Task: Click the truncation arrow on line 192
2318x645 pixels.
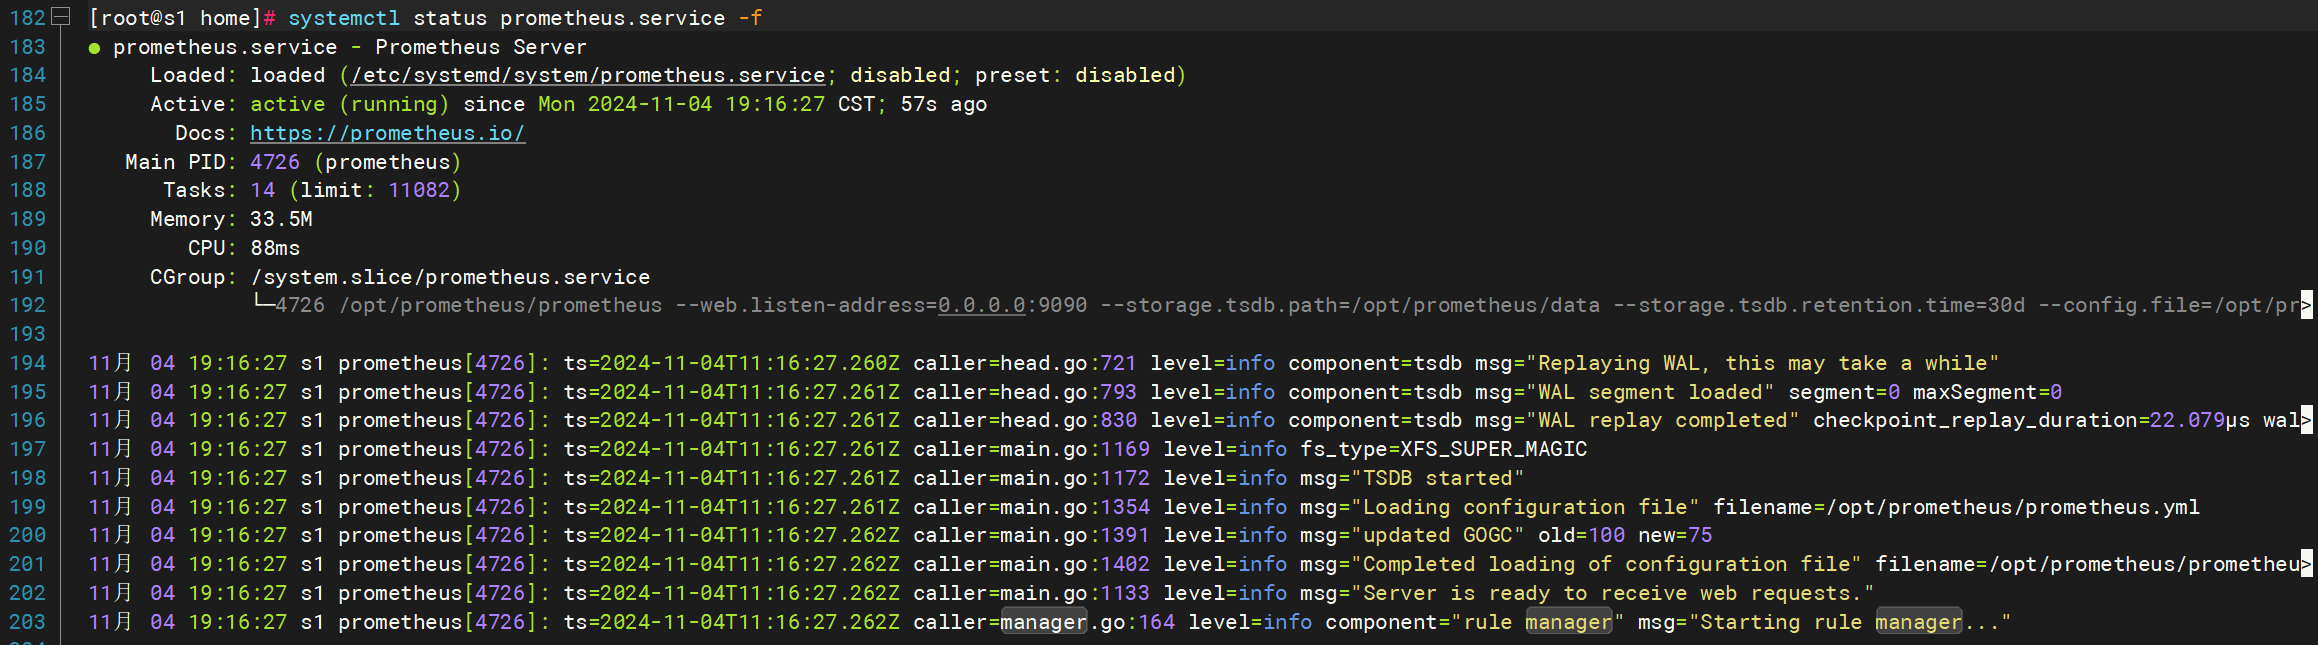Action: 2306,305
